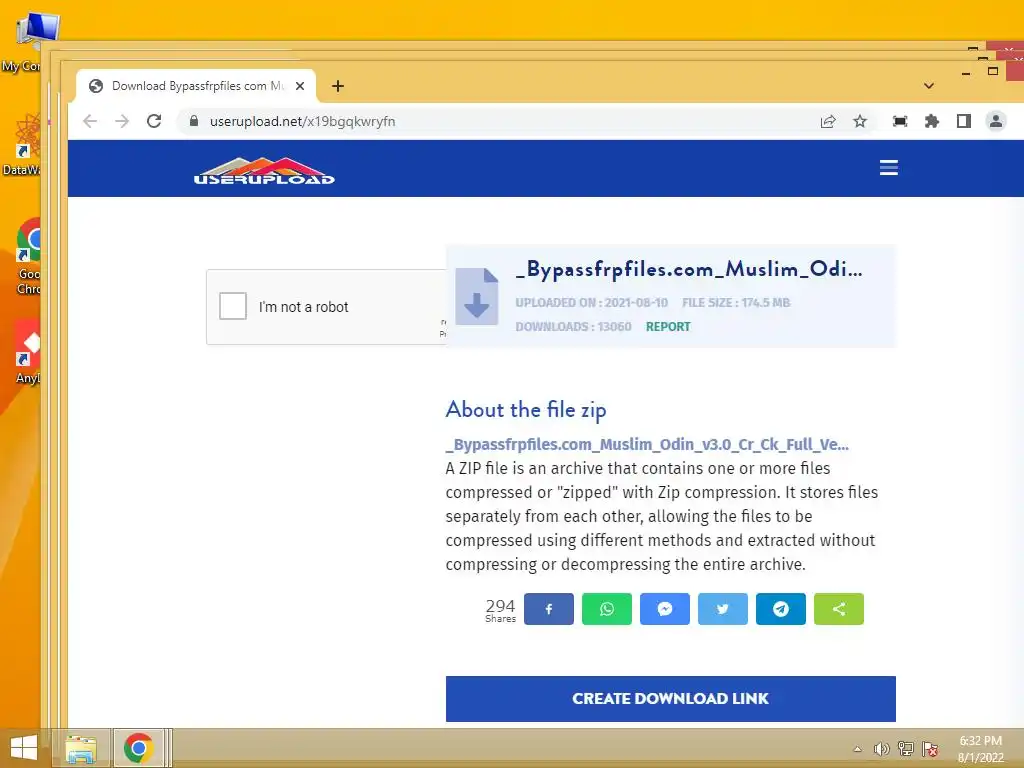Image resolution: width=1024 pixels, height=768 pixels.
Task: Click the share page icon in address bar
Action: (x=828, y=121)
